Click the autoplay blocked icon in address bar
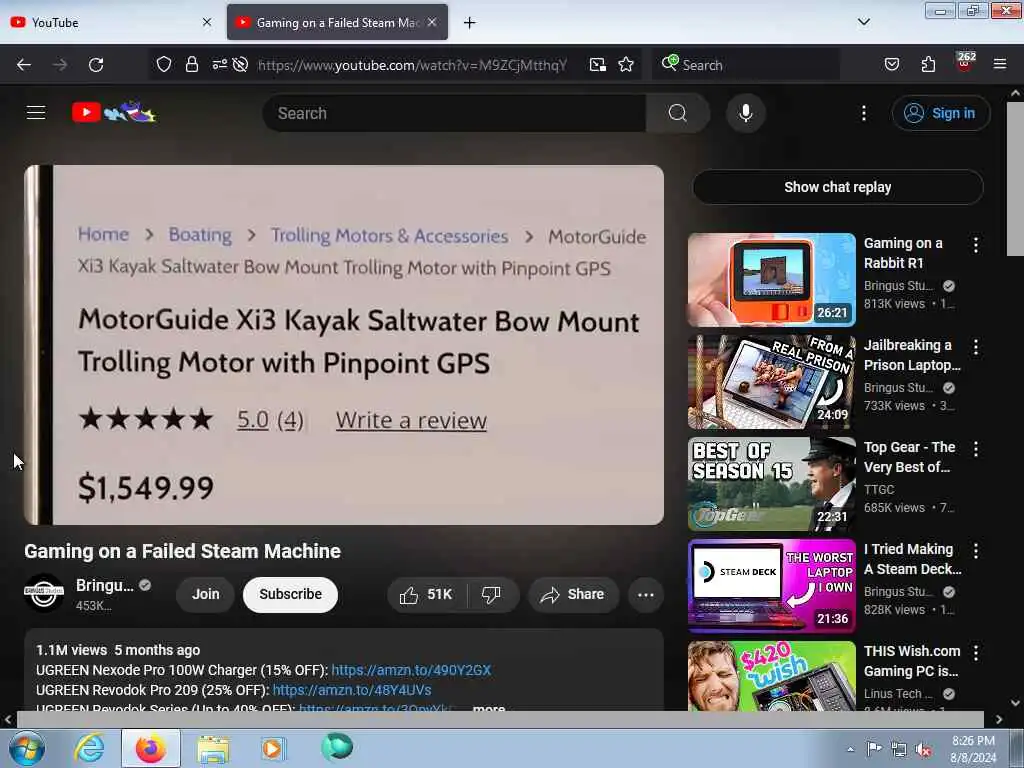This screenshot has width=1024, height=768. pyautogui.click(x=240, y=65)
